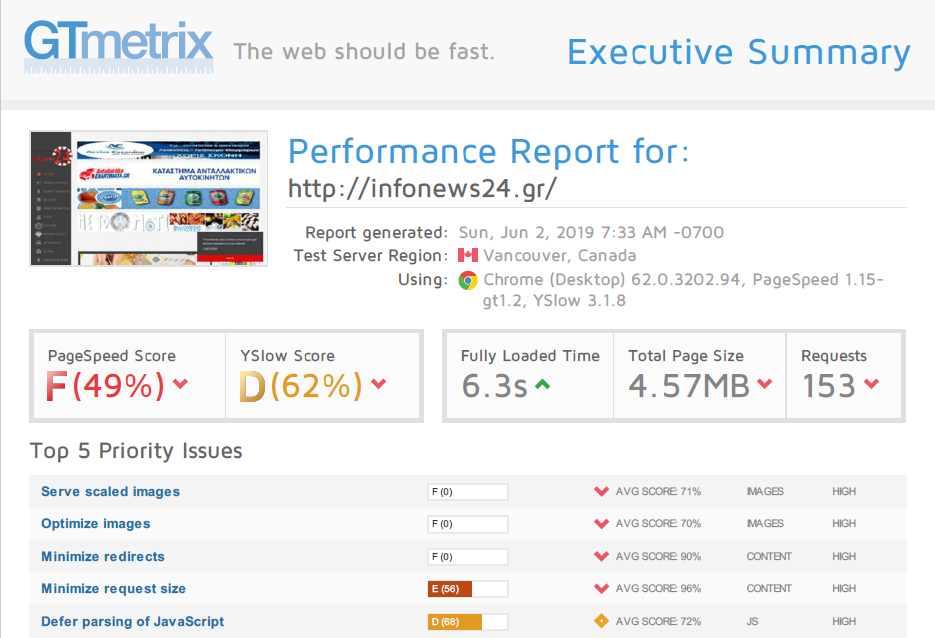The height and width of the screenshot is (638, 935).
Task: Click the Chrome browser icon
Action: pos(467,280)
